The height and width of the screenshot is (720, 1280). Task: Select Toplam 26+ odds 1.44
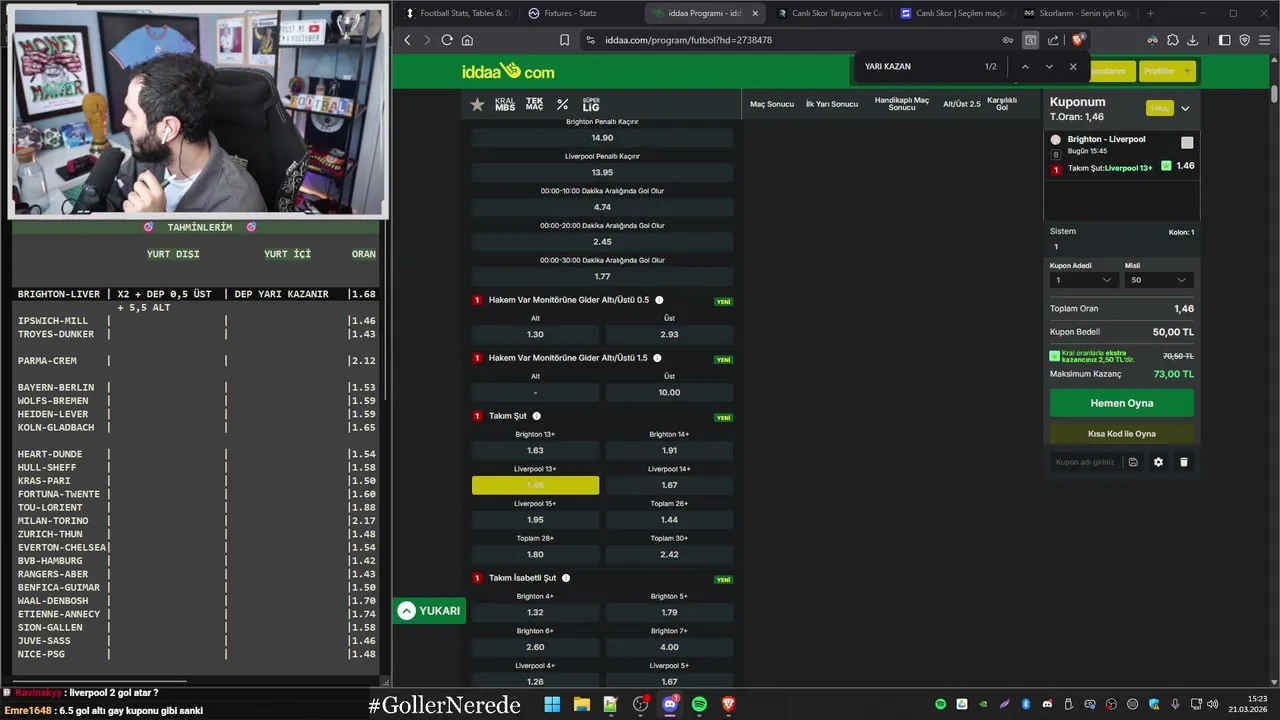pyautogui.click(x=669, y=519)
